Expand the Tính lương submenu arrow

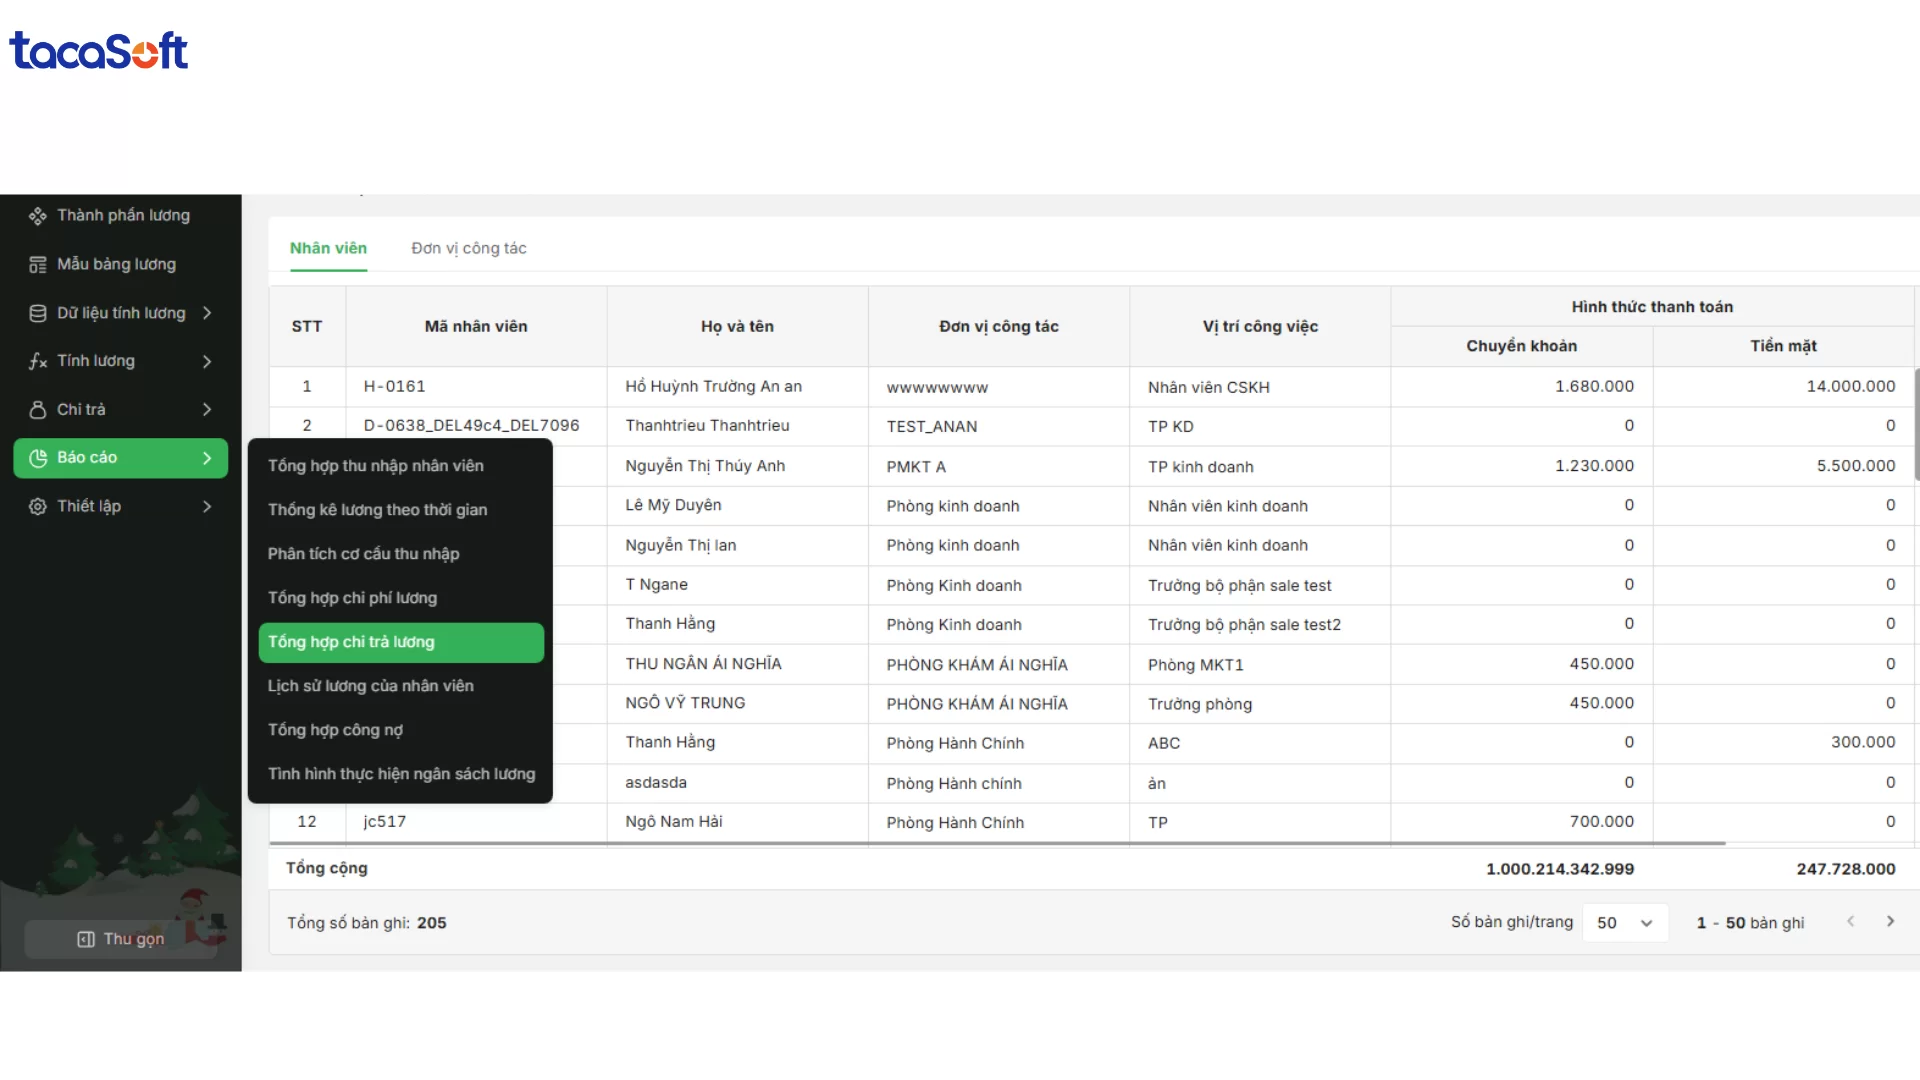coord(207,361)
